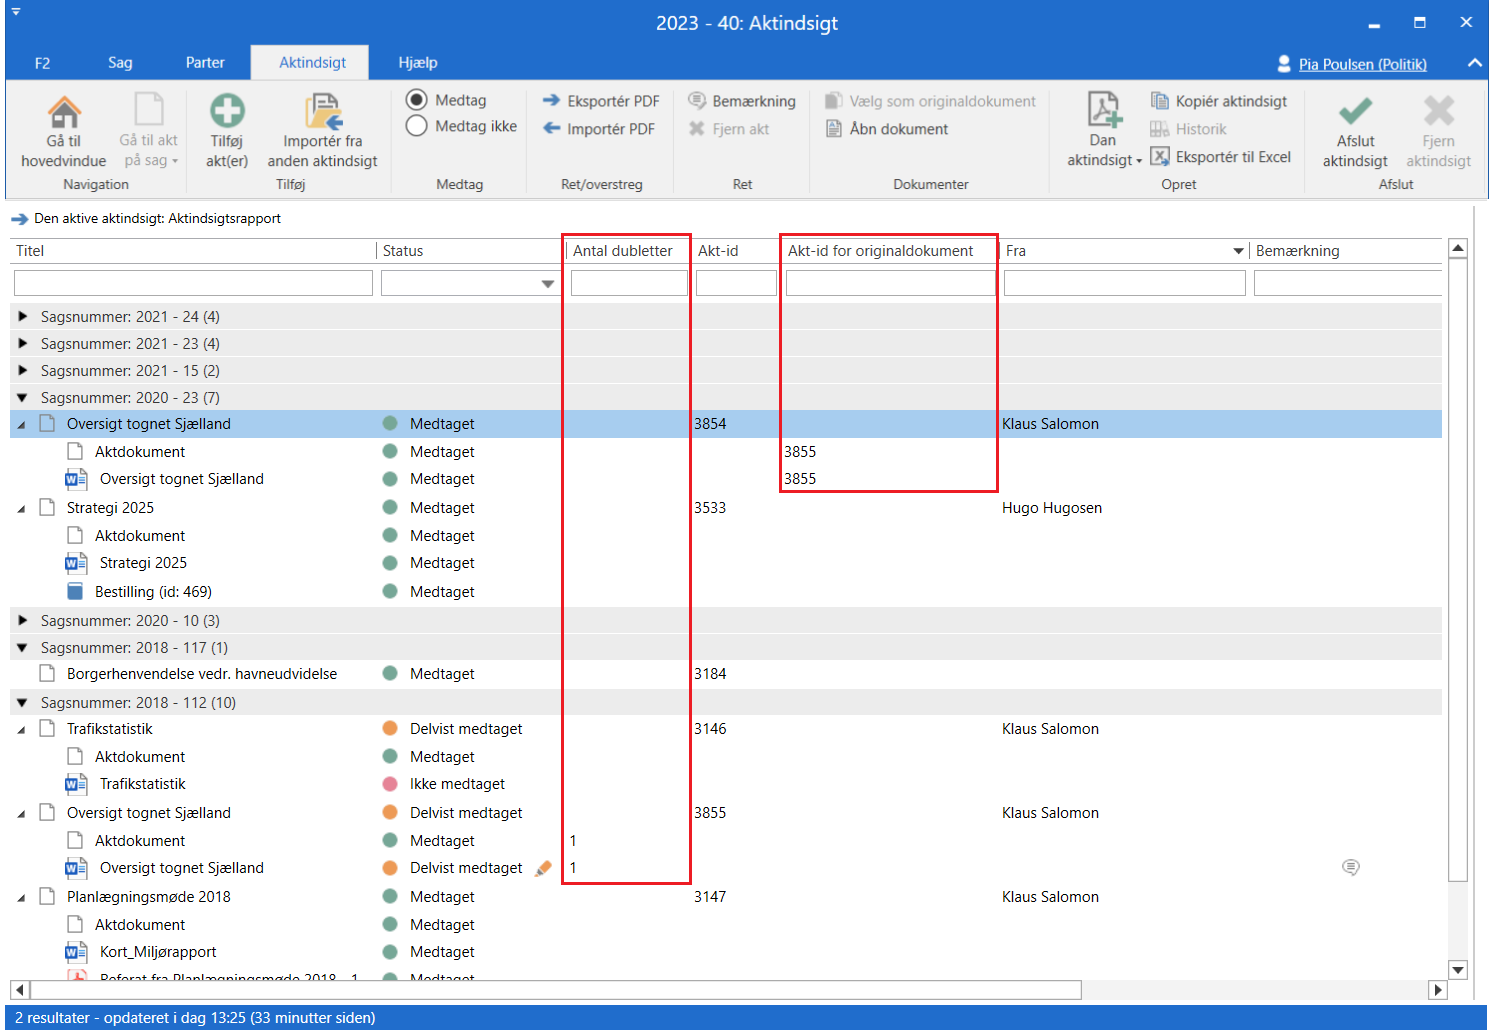Click the horizontal scrollbar thumb
Viewport: 1493px width, 1030px height.
pyautogui.click(x=556, y=990)
